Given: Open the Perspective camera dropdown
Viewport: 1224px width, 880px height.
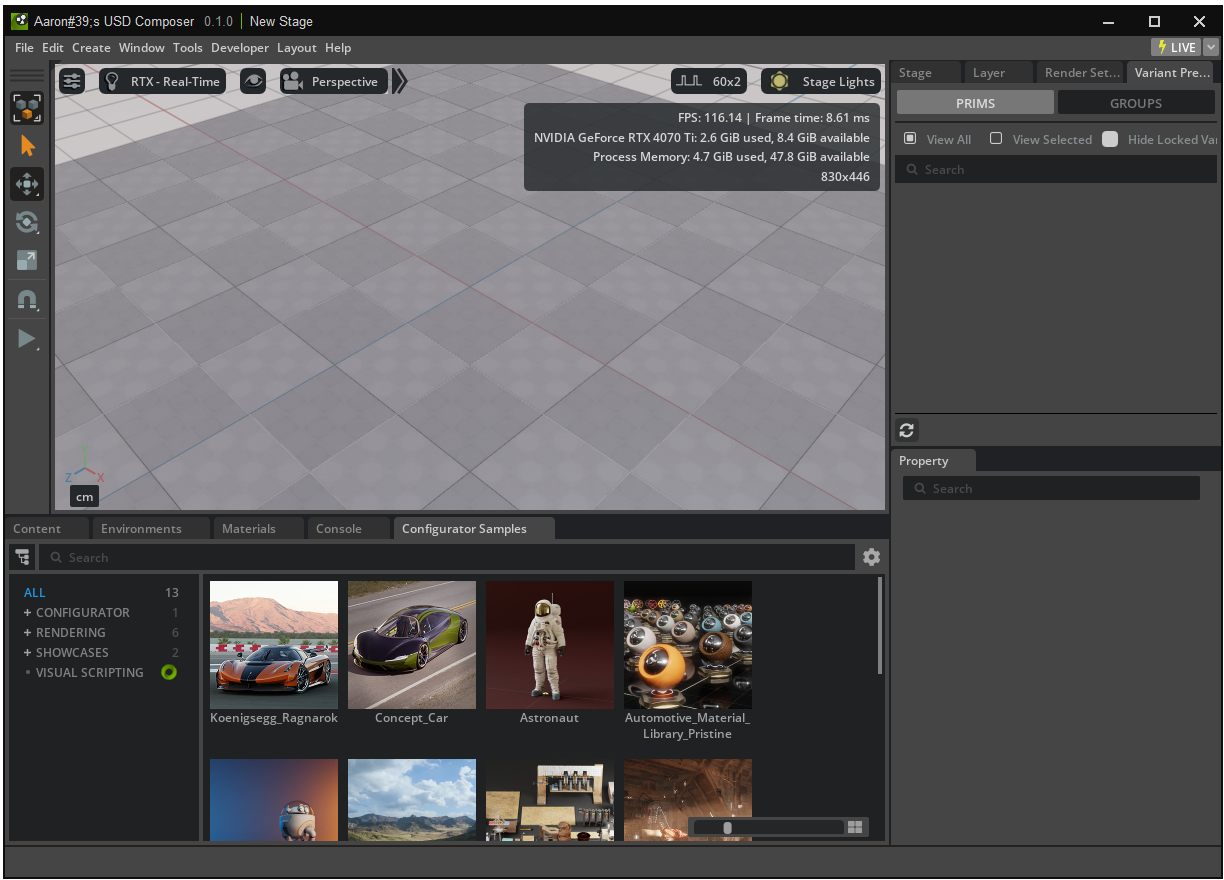Looking at the screenshot, I should click(x=334, y=81).
